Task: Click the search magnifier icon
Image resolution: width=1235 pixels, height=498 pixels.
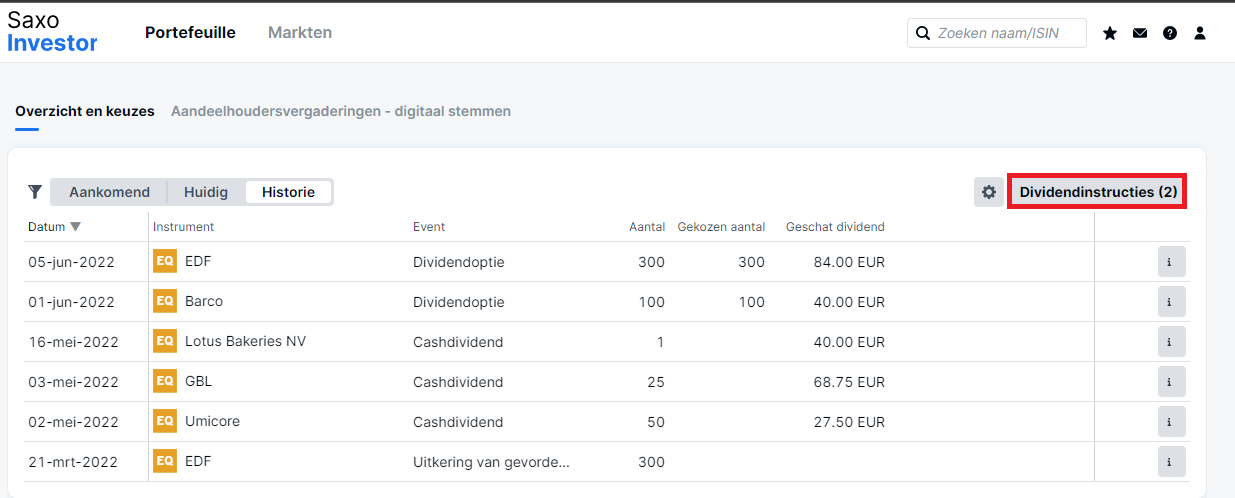Action: point(922,33)
